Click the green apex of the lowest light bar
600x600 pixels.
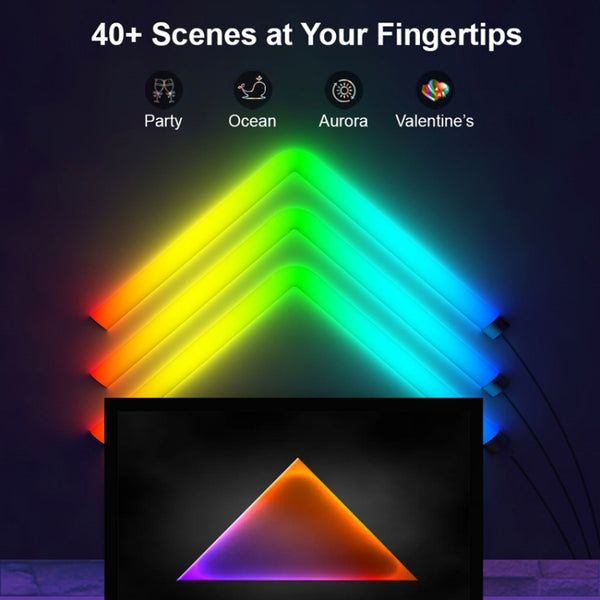[x=295, y=277]
